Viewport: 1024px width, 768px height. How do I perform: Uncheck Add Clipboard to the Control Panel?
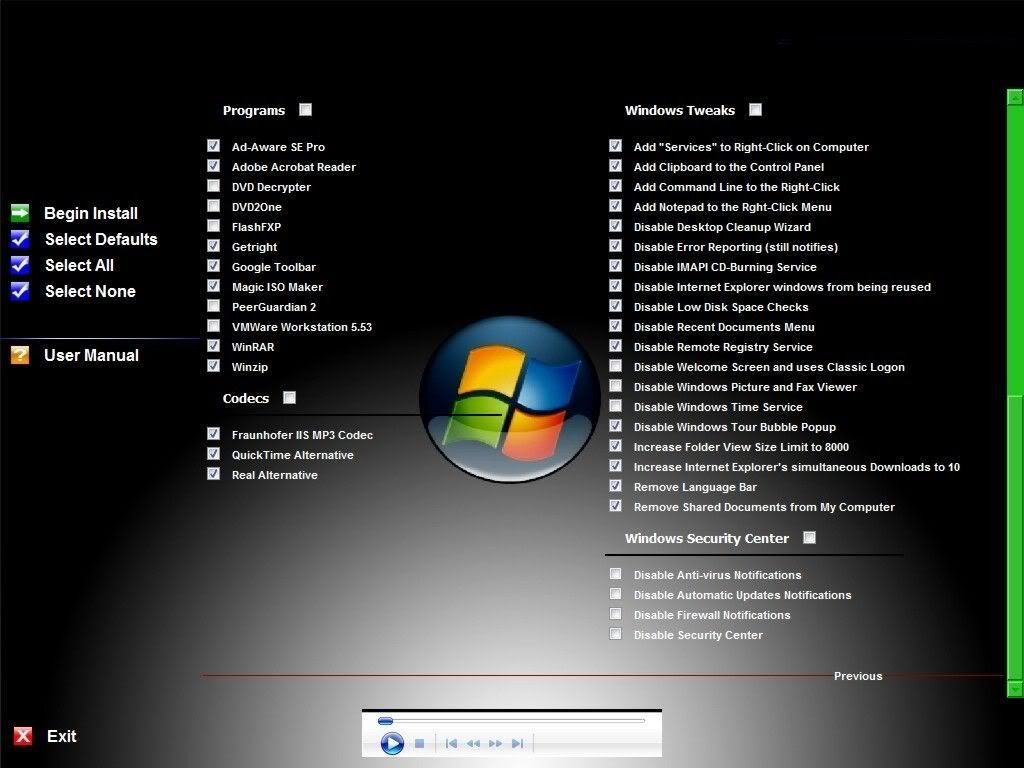[x=615, y=166]
